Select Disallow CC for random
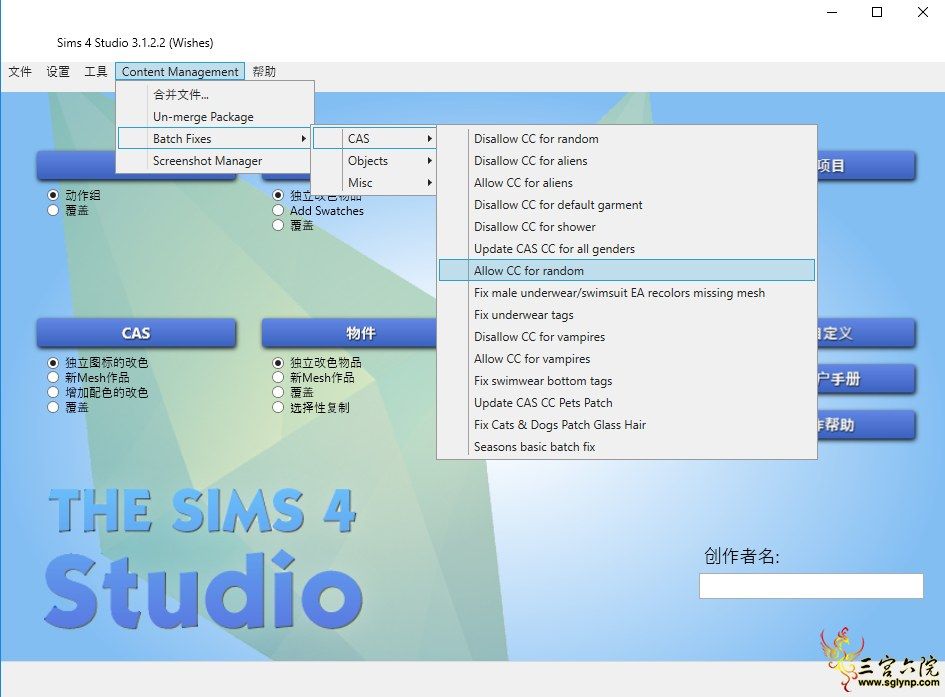 click(x=627, y=139)
